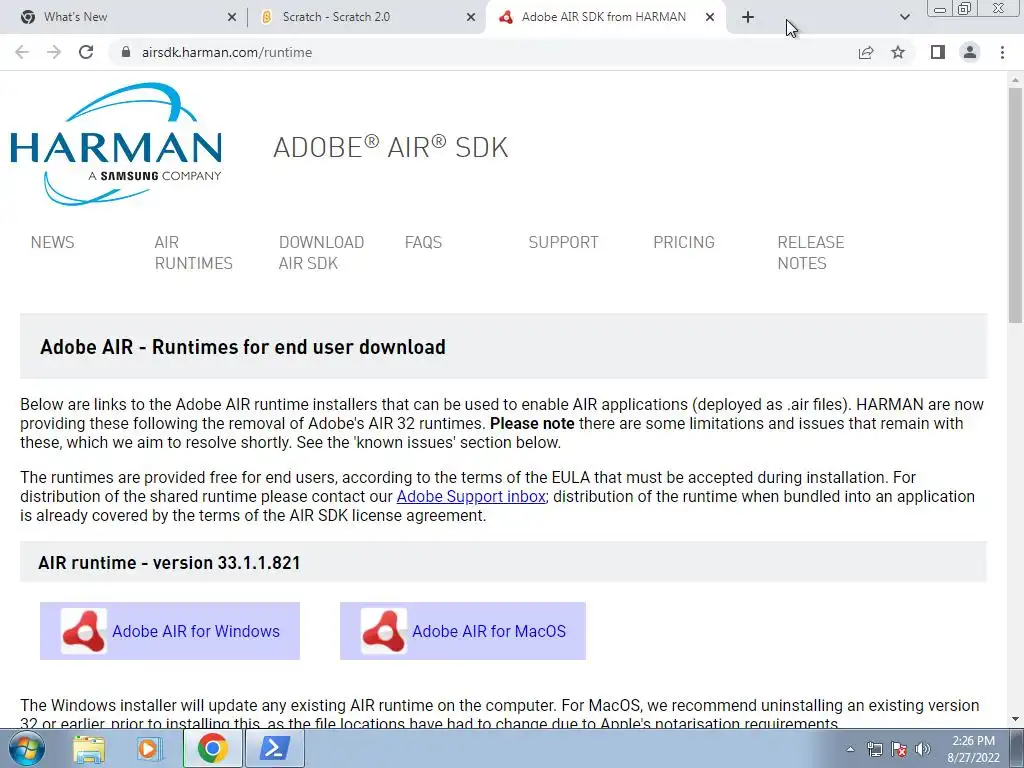The width and height of the screenshot is (1024, 768).
Task: Switch to the What's New tab
Action: point(124,17)
